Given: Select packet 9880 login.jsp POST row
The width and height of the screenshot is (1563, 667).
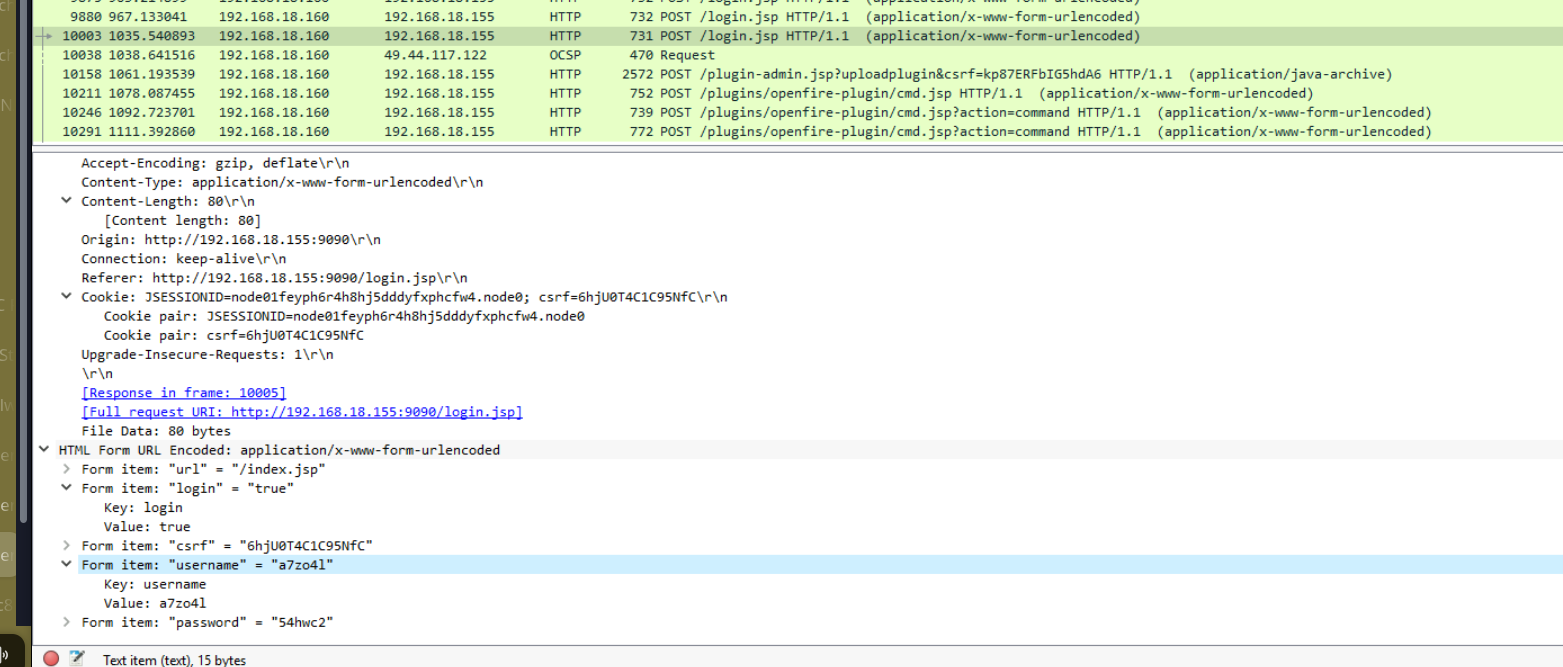Looking at the screenshot, I should [700, 17].
